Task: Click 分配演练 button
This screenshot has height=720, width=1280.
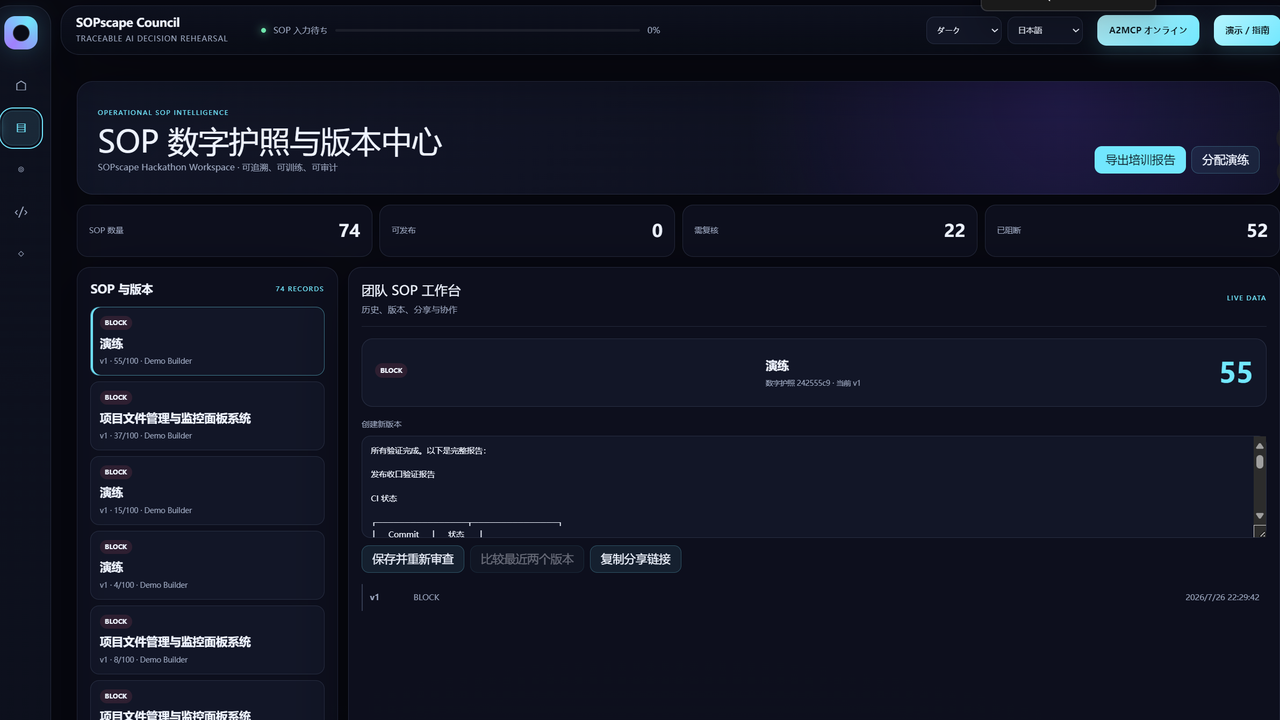Action: 1225,160
